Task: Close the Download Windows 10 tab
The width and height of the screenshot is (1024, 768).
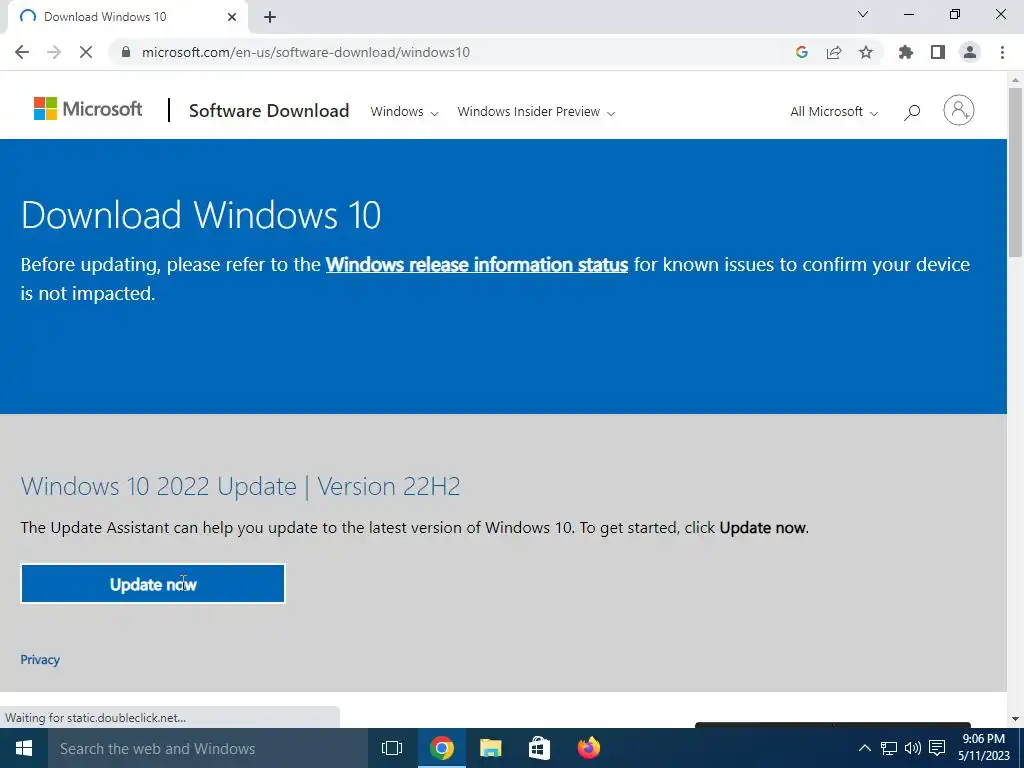Action: click(232, 17)
